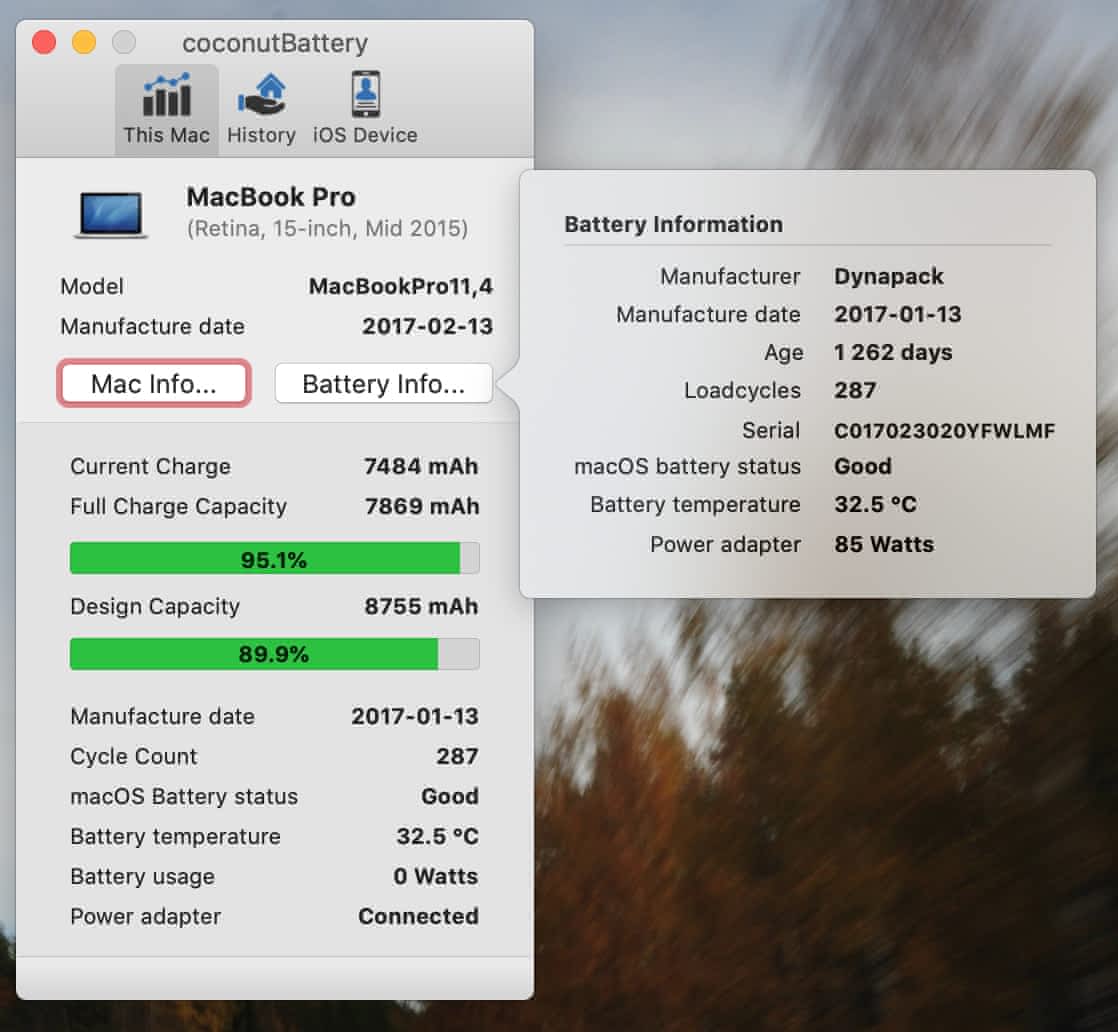Select the Connected power adapter value
The height and width of the screenshot is (1032, 1118).
pos(418,916)
